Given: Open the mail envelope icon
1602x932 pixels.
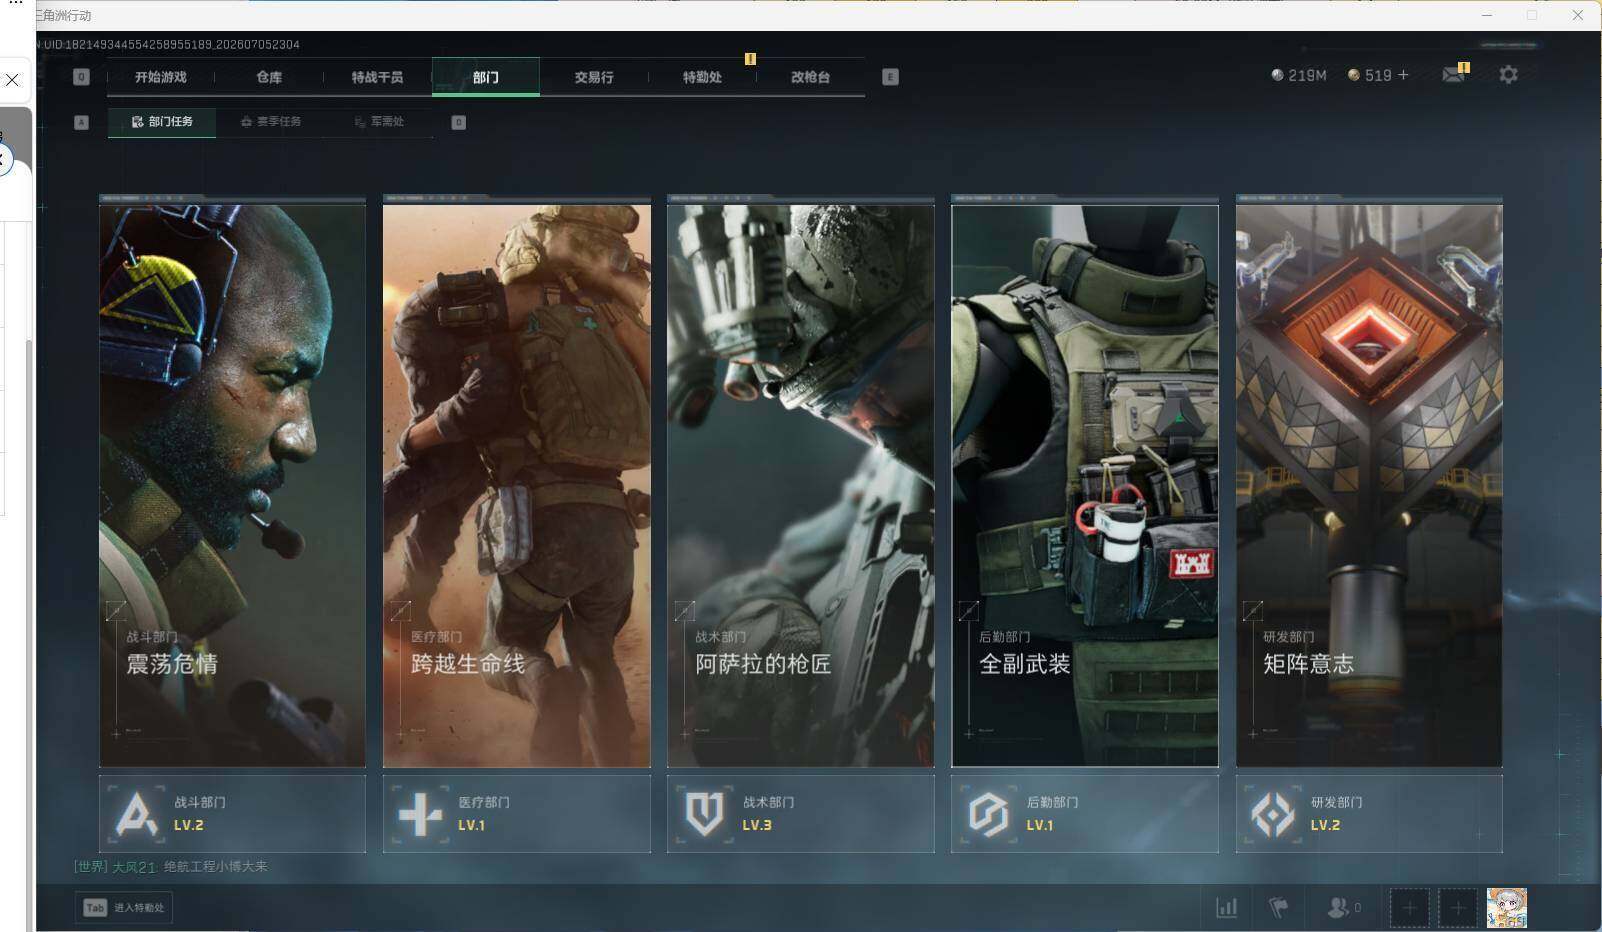Looking at the screenshot, I should tap(1453, 75).
